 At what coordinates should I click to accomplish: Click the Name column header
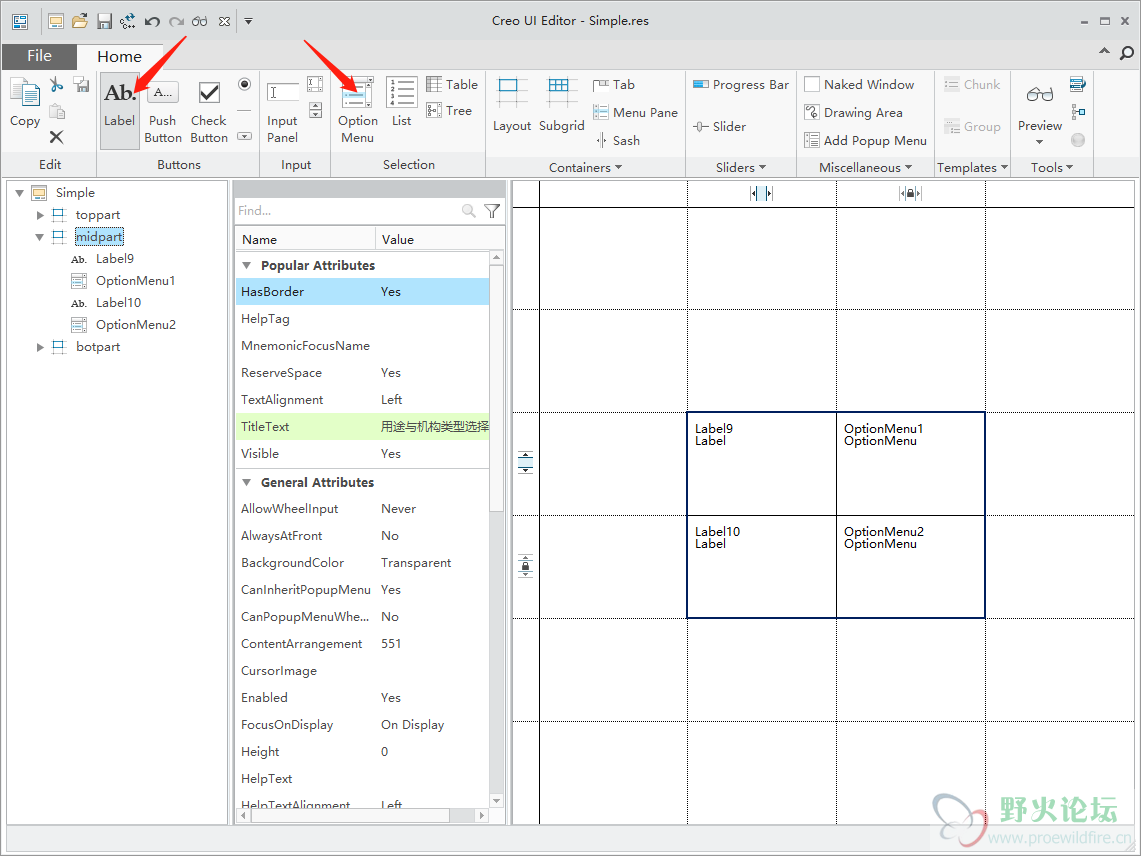coord(305,239)
